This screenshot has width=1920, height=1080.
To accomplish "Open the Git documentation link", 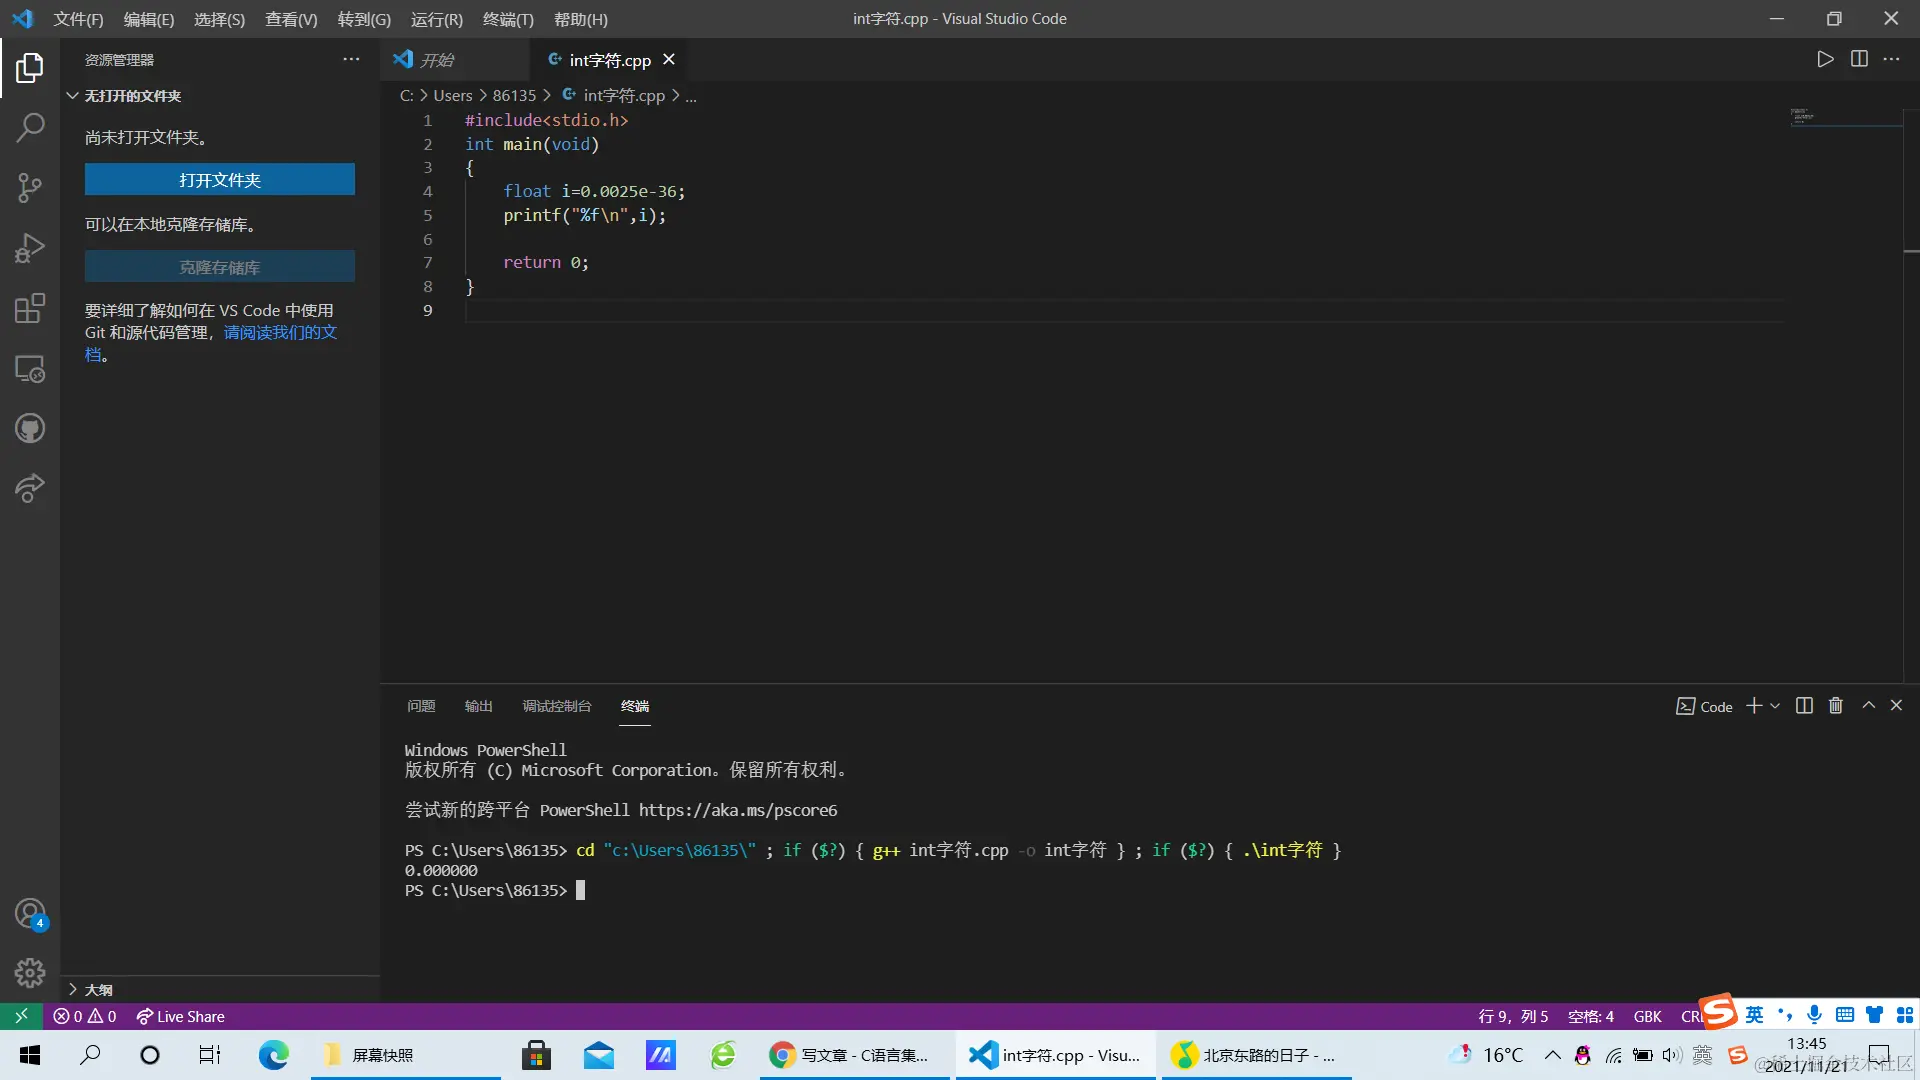I will pos(280,332).
